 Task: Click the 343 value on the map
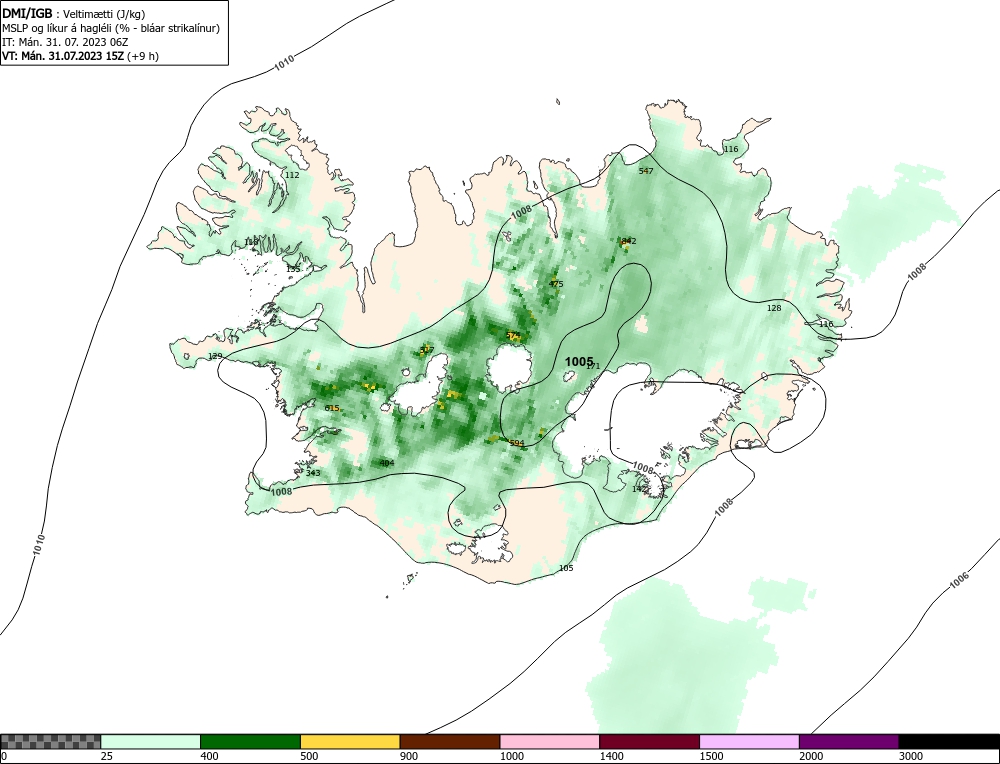(x=313, y=473)
